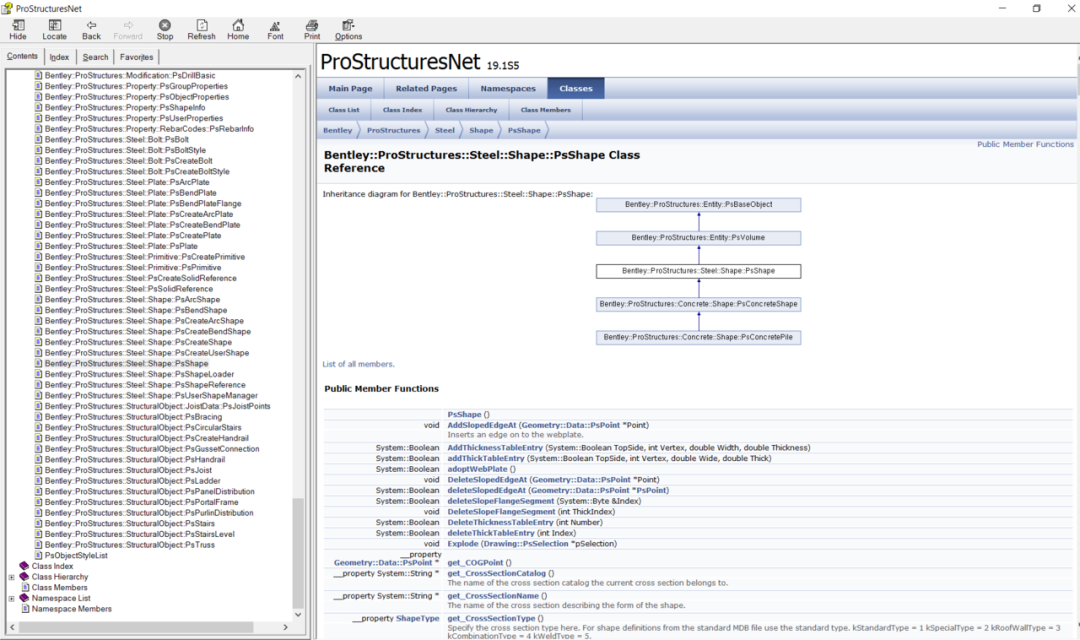1080x640 pixels.
Task: Click contents pane scroll down arrow
Action: [x=298, y=615]
